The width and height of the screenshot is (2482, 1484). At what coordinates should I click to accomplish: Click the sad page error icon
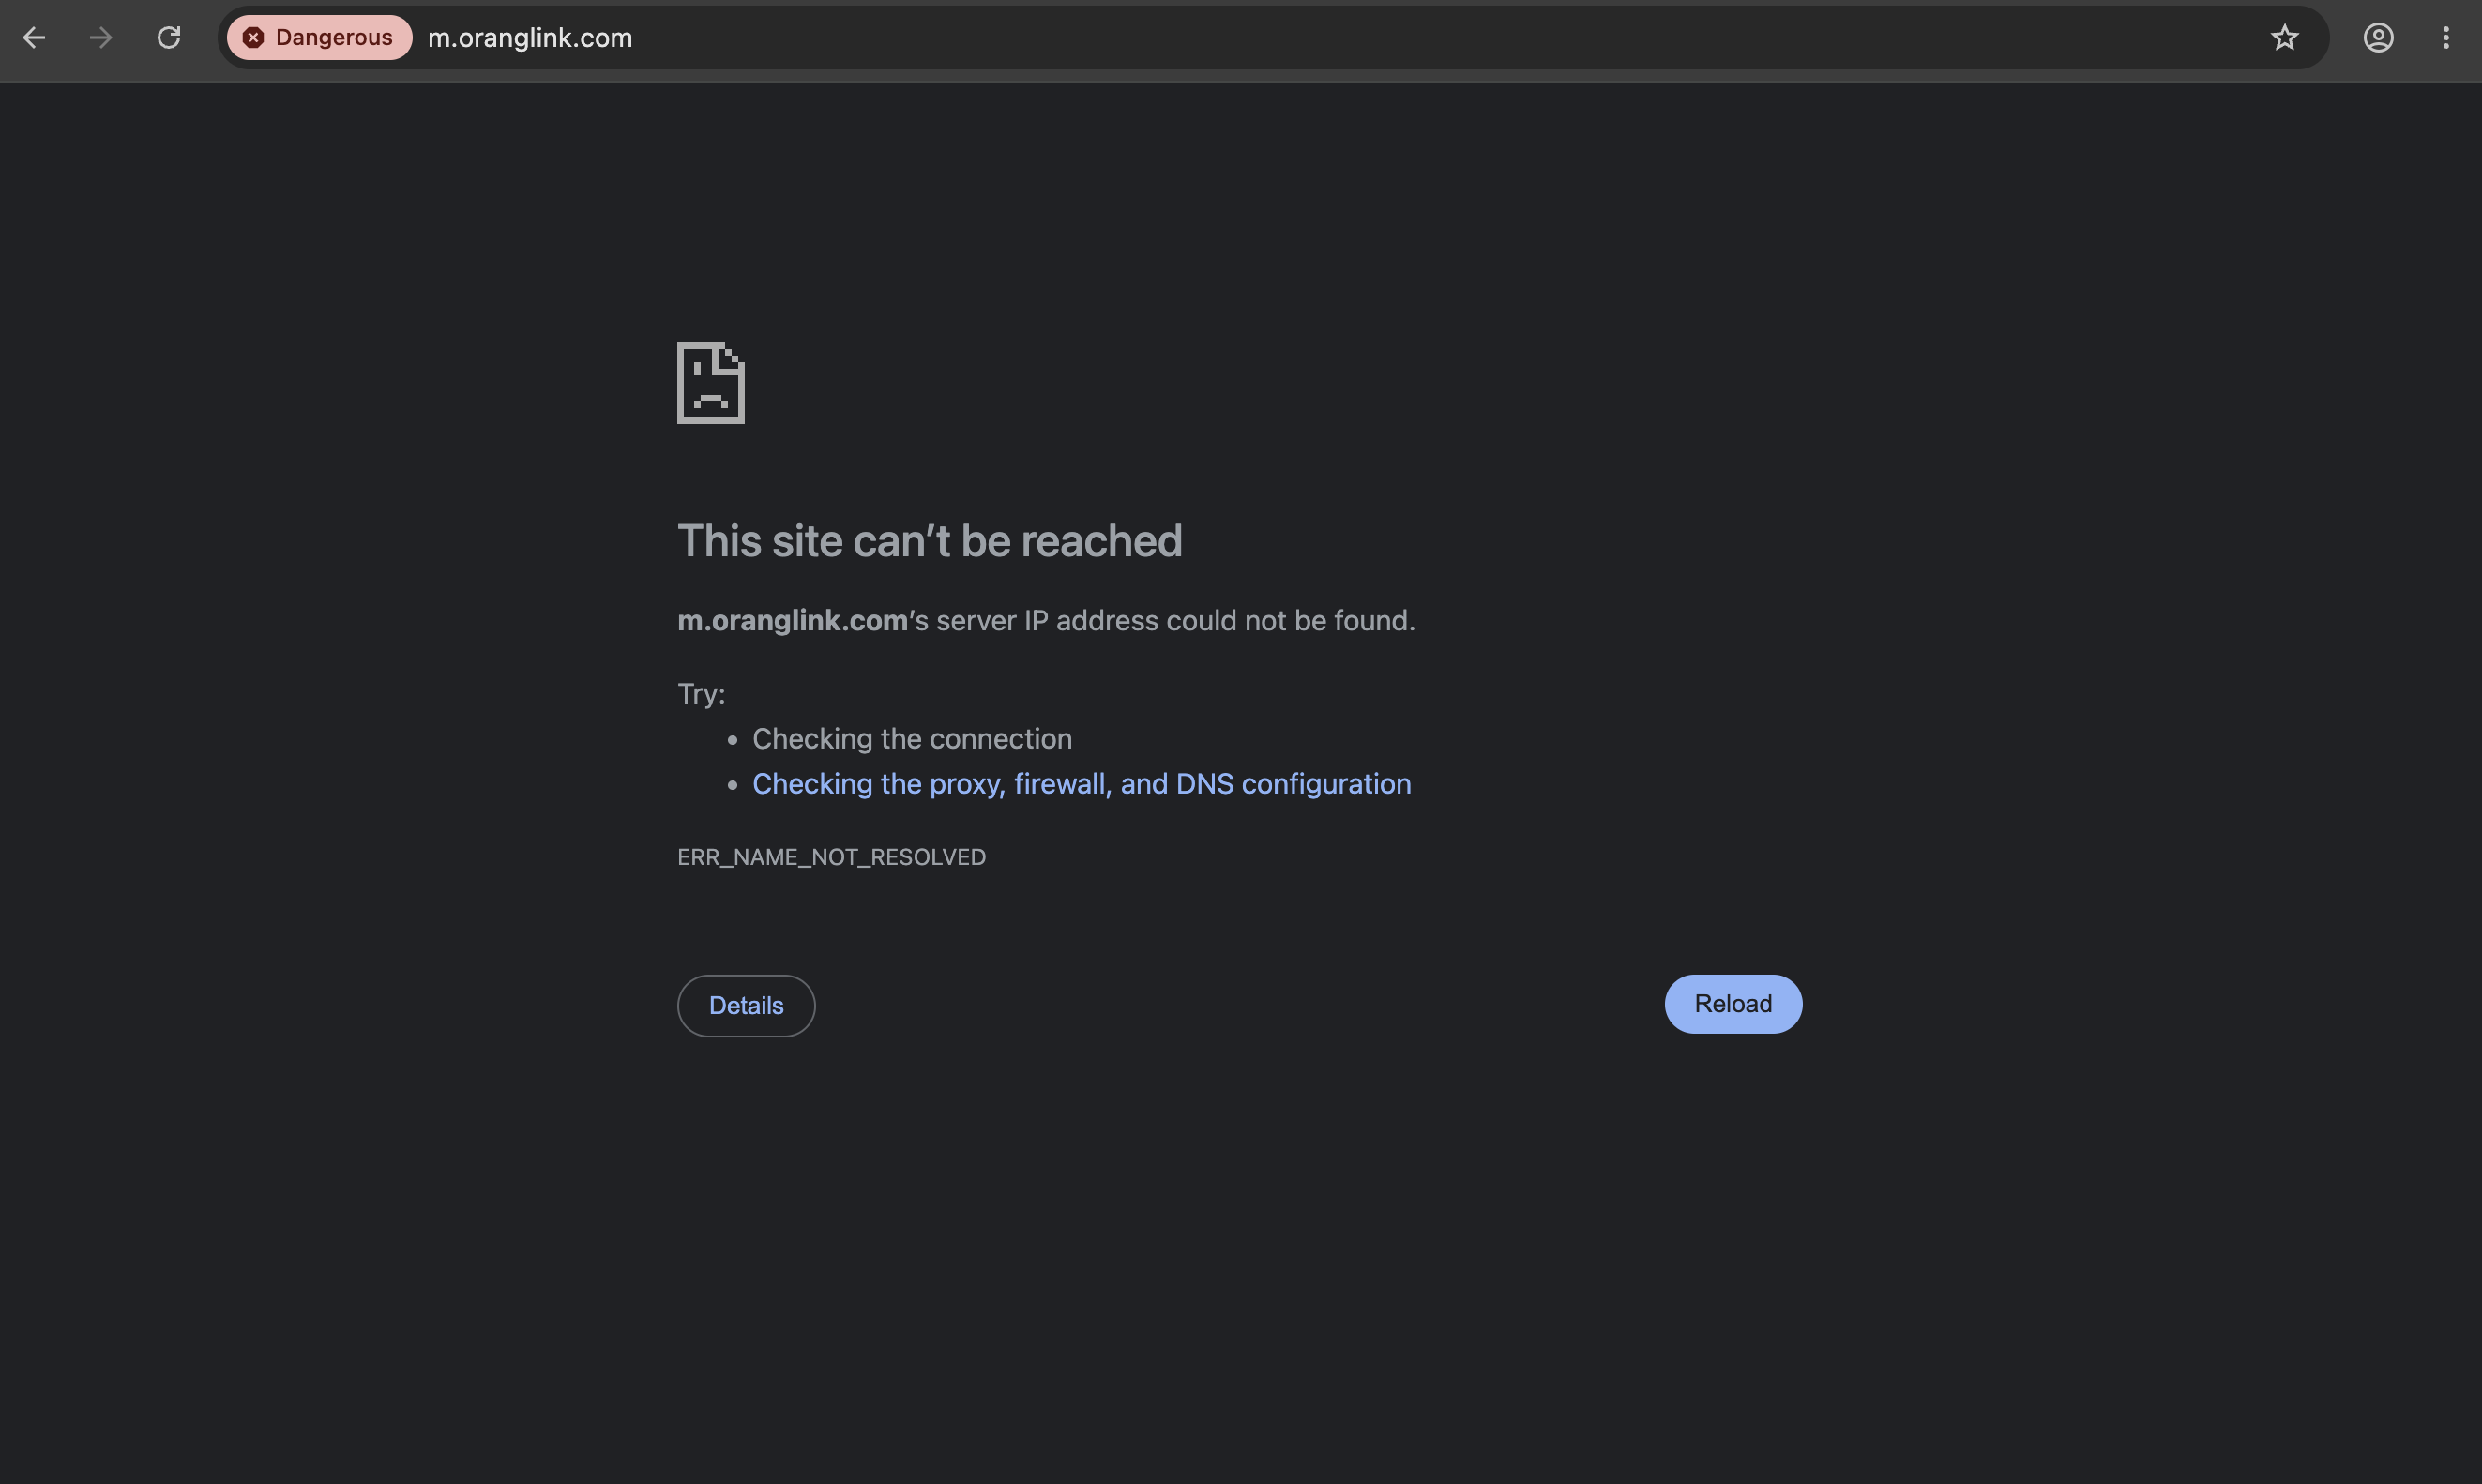click(711, 383)
